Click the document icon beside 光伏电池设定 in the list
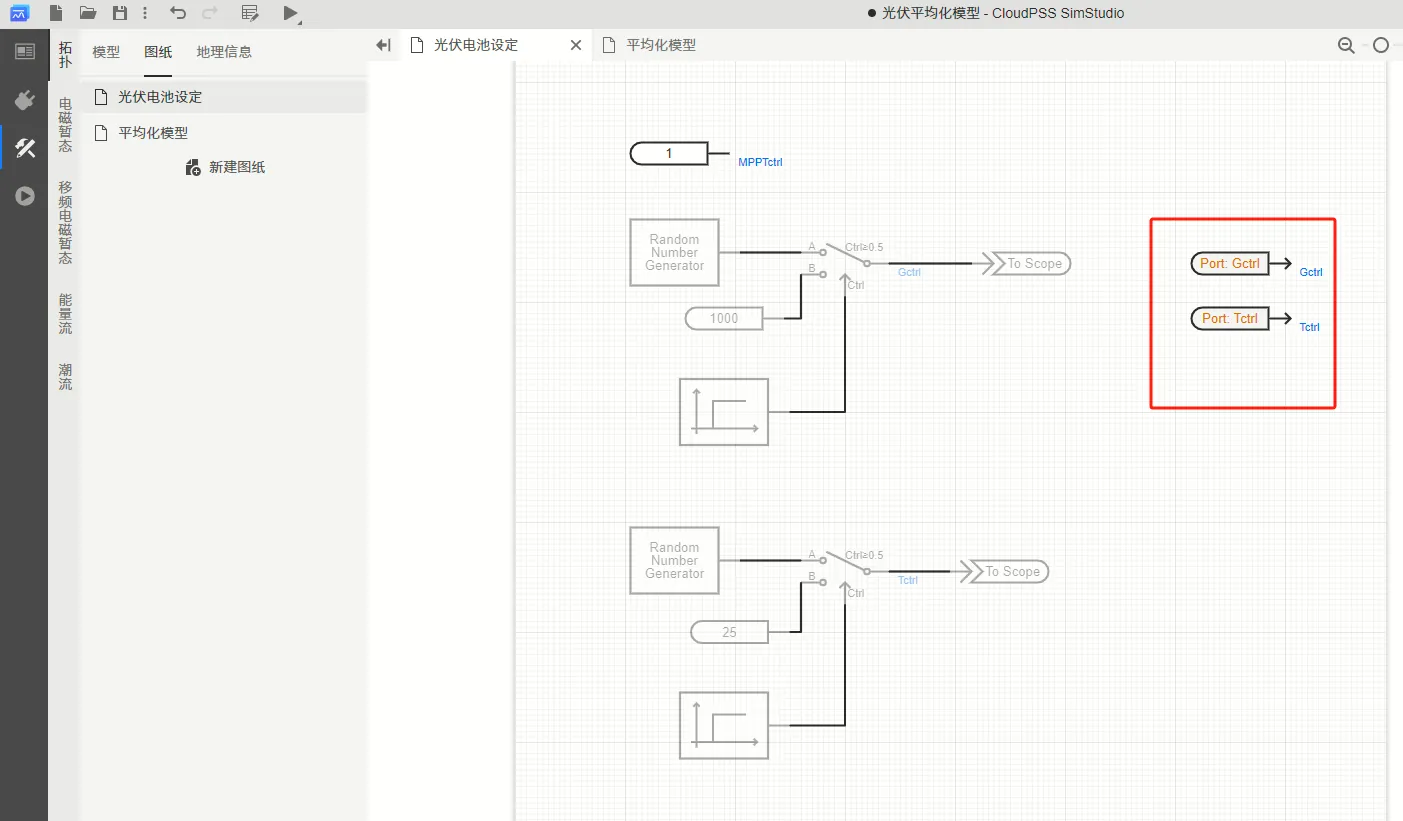This screenshot has height=821, width=1403. (x=100, y=97)
